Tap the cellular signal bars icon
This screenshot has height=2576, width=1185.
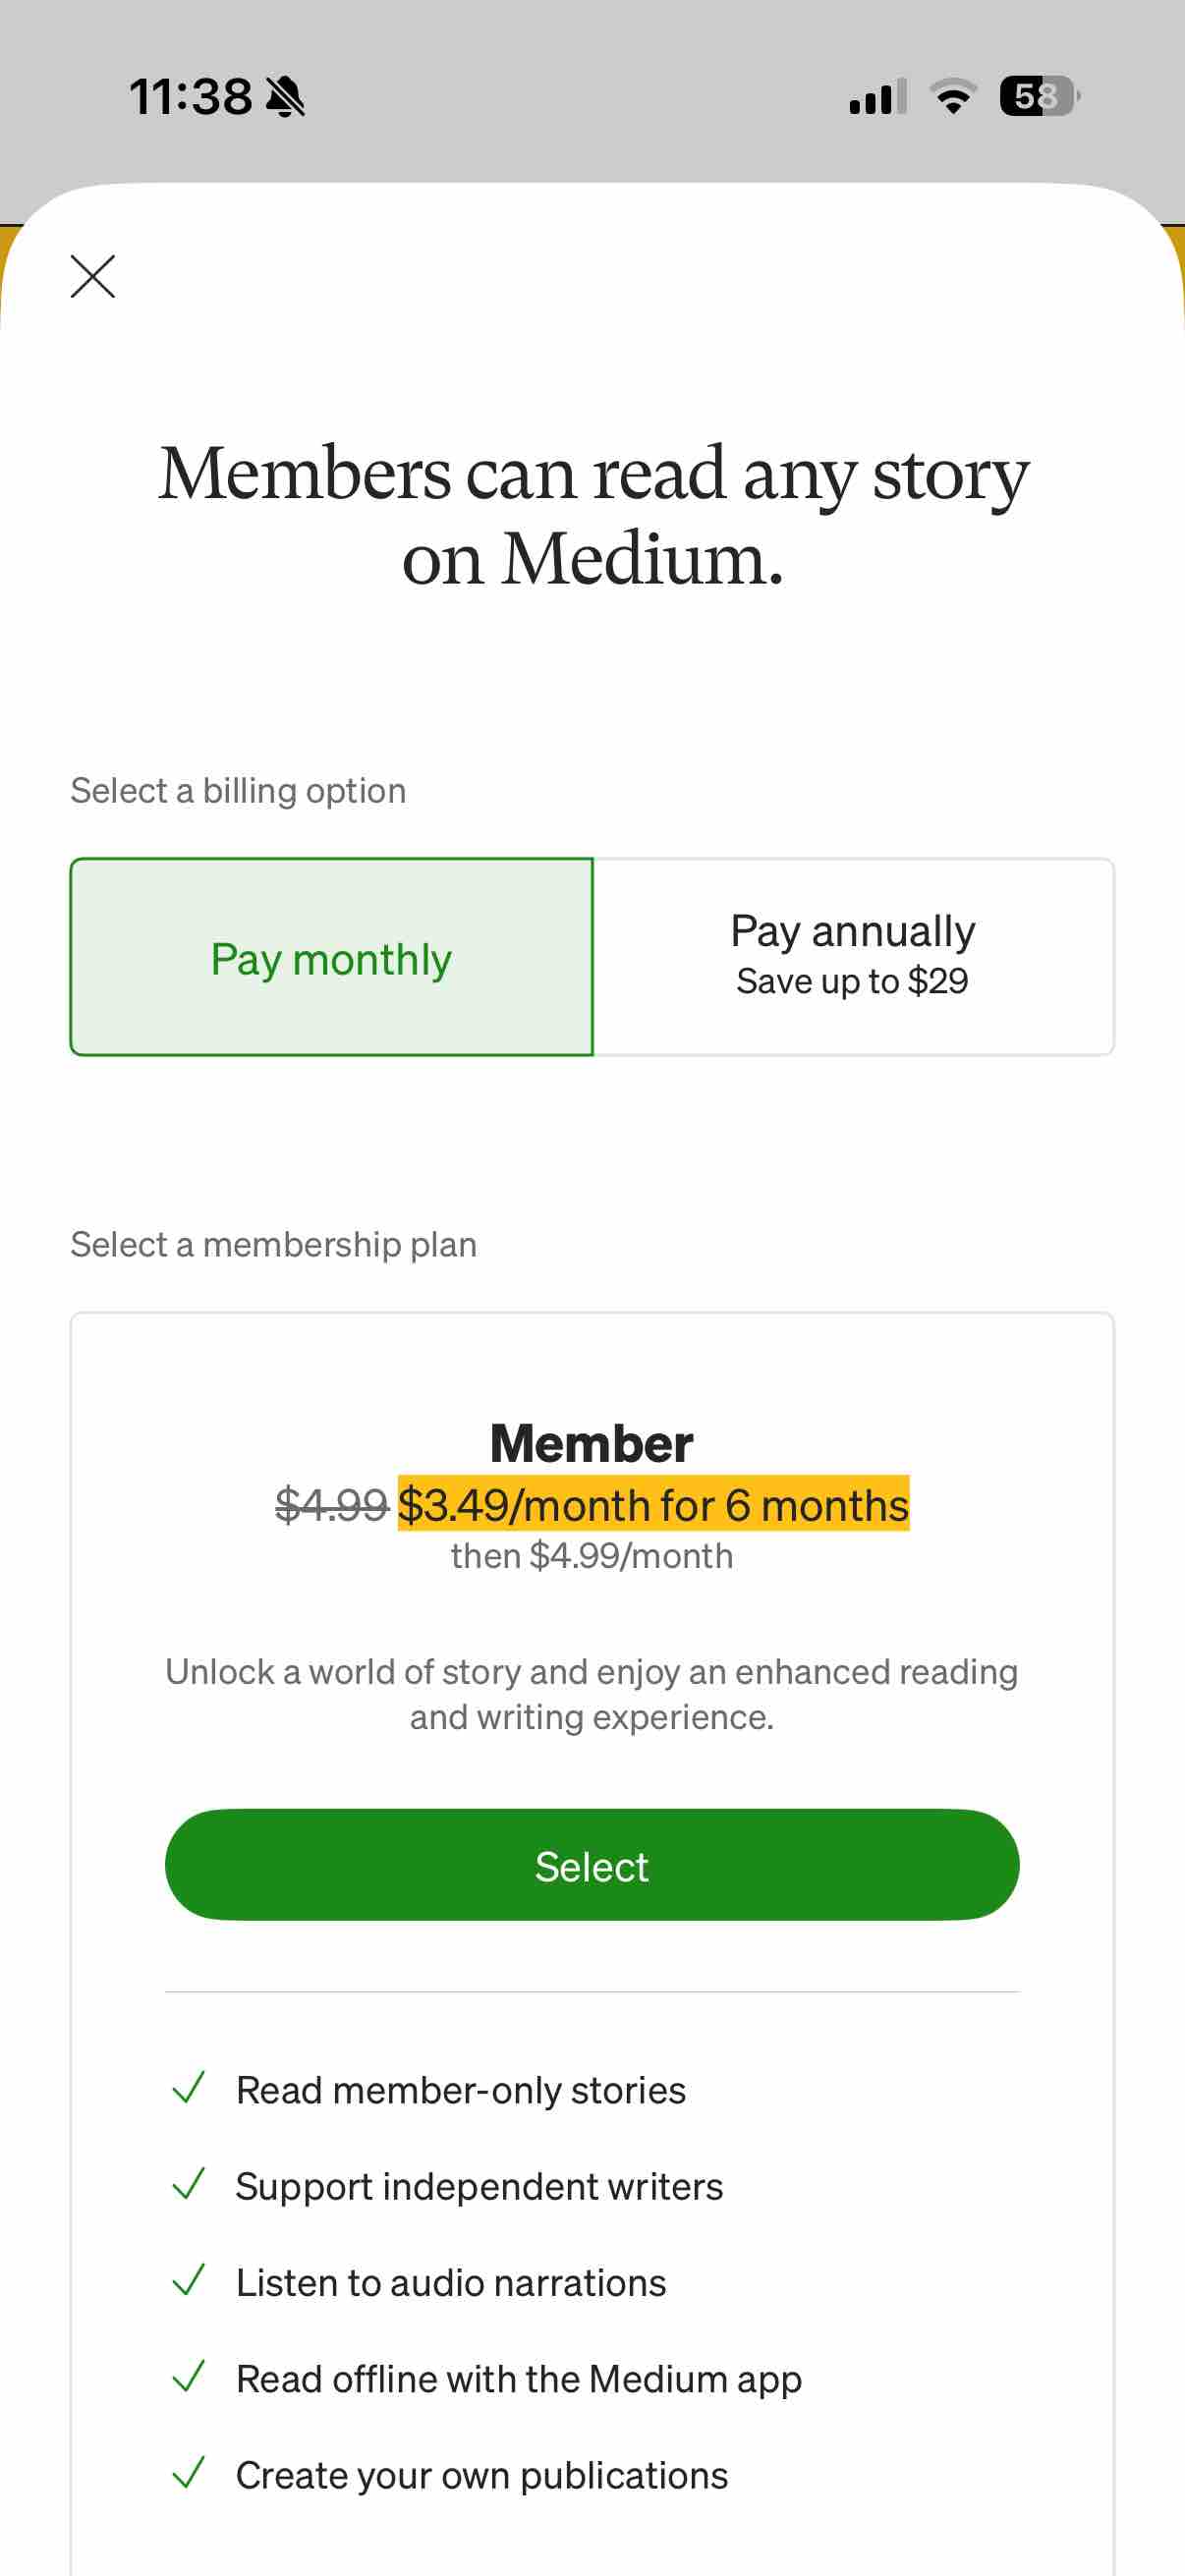878,97
